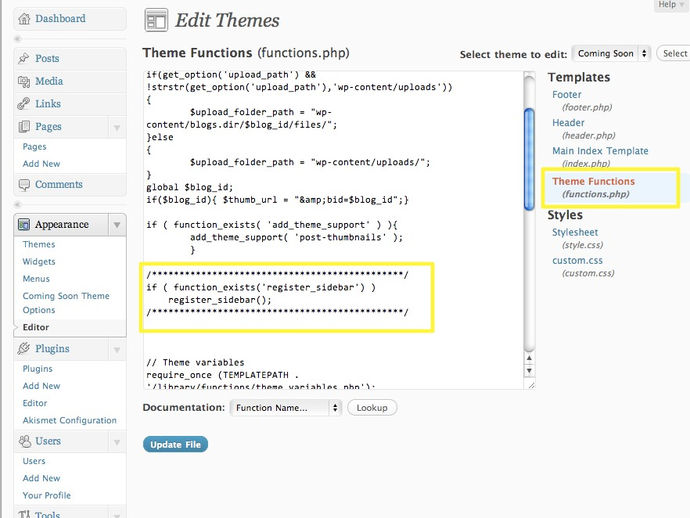
Task: Collapse the Plugins menu arrow
Action: tap(117, 350)
